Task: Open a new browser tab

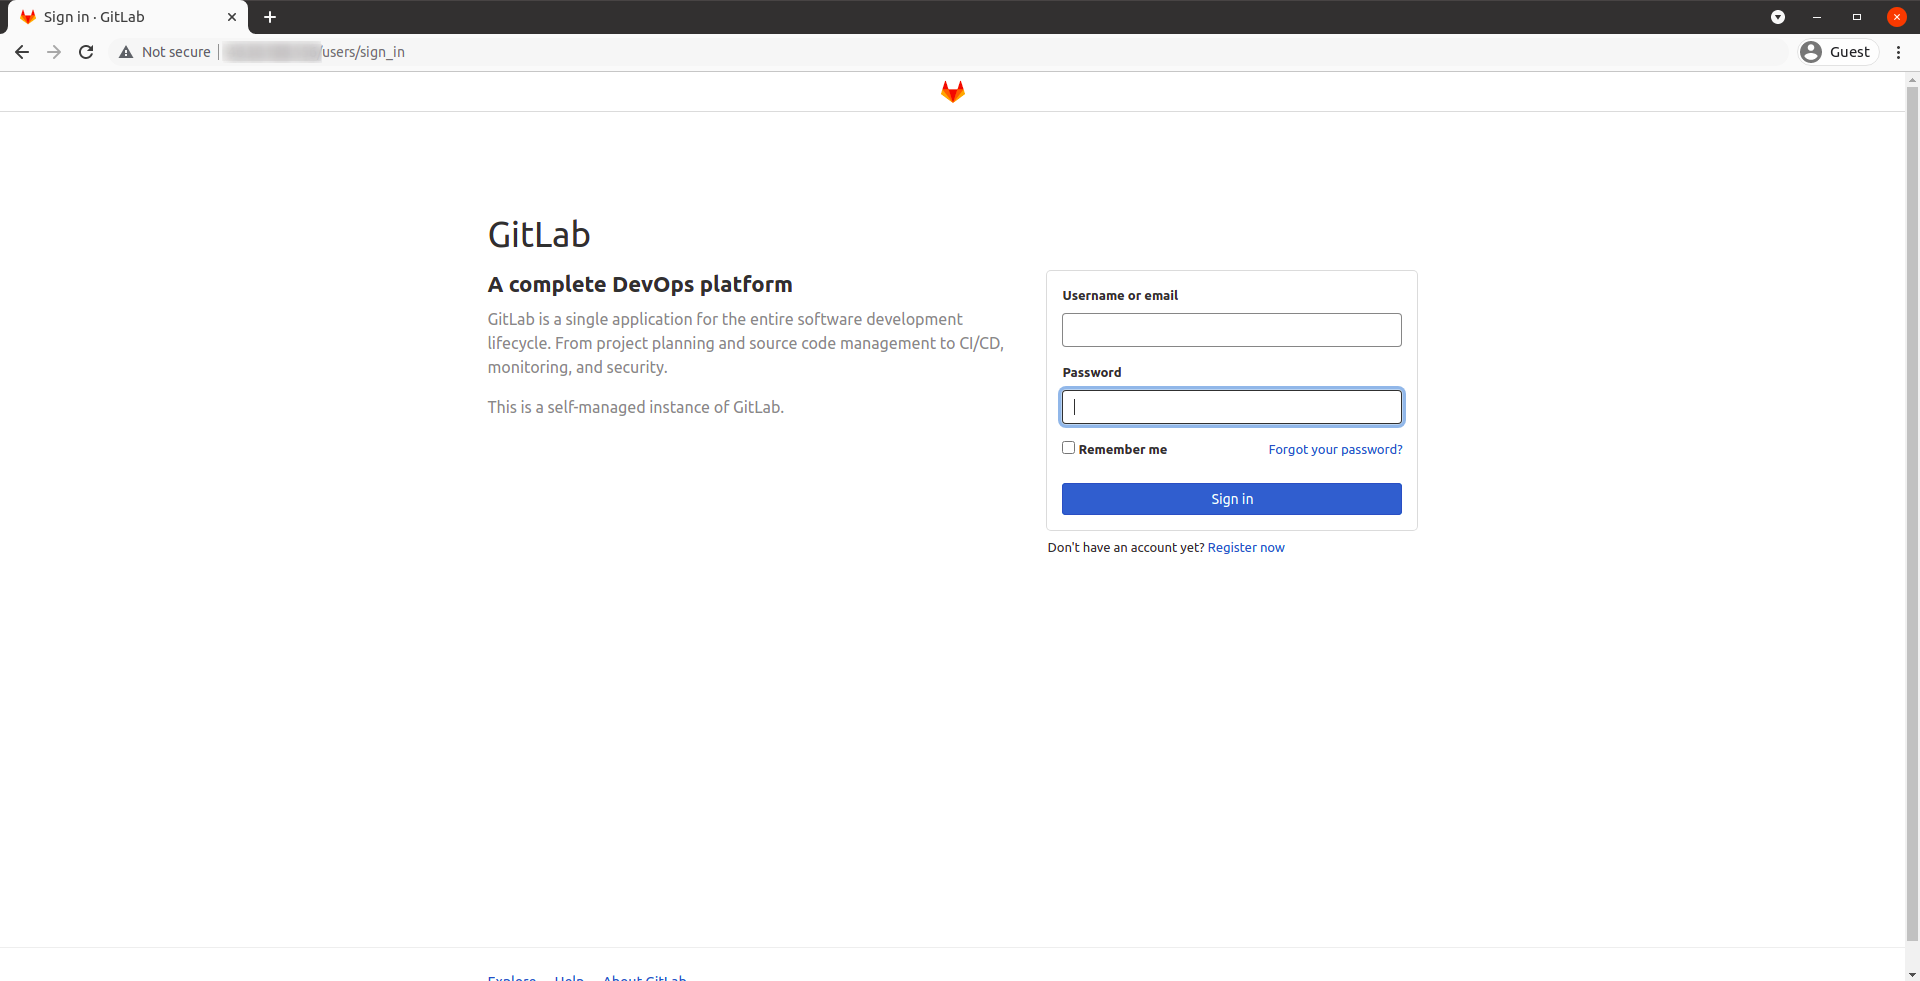Action: tap(270, 17)
